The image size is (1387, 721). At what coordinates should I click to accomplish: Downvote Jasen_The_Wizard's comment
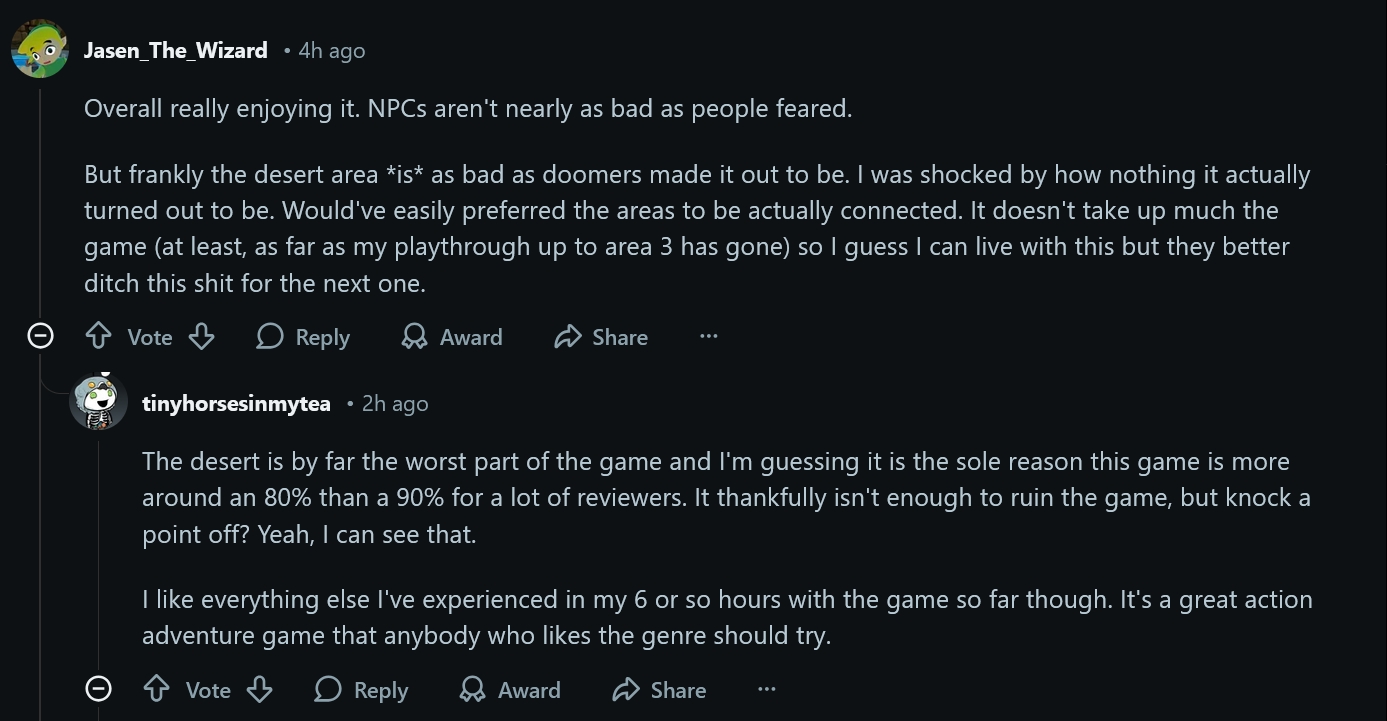pos(202,337)
